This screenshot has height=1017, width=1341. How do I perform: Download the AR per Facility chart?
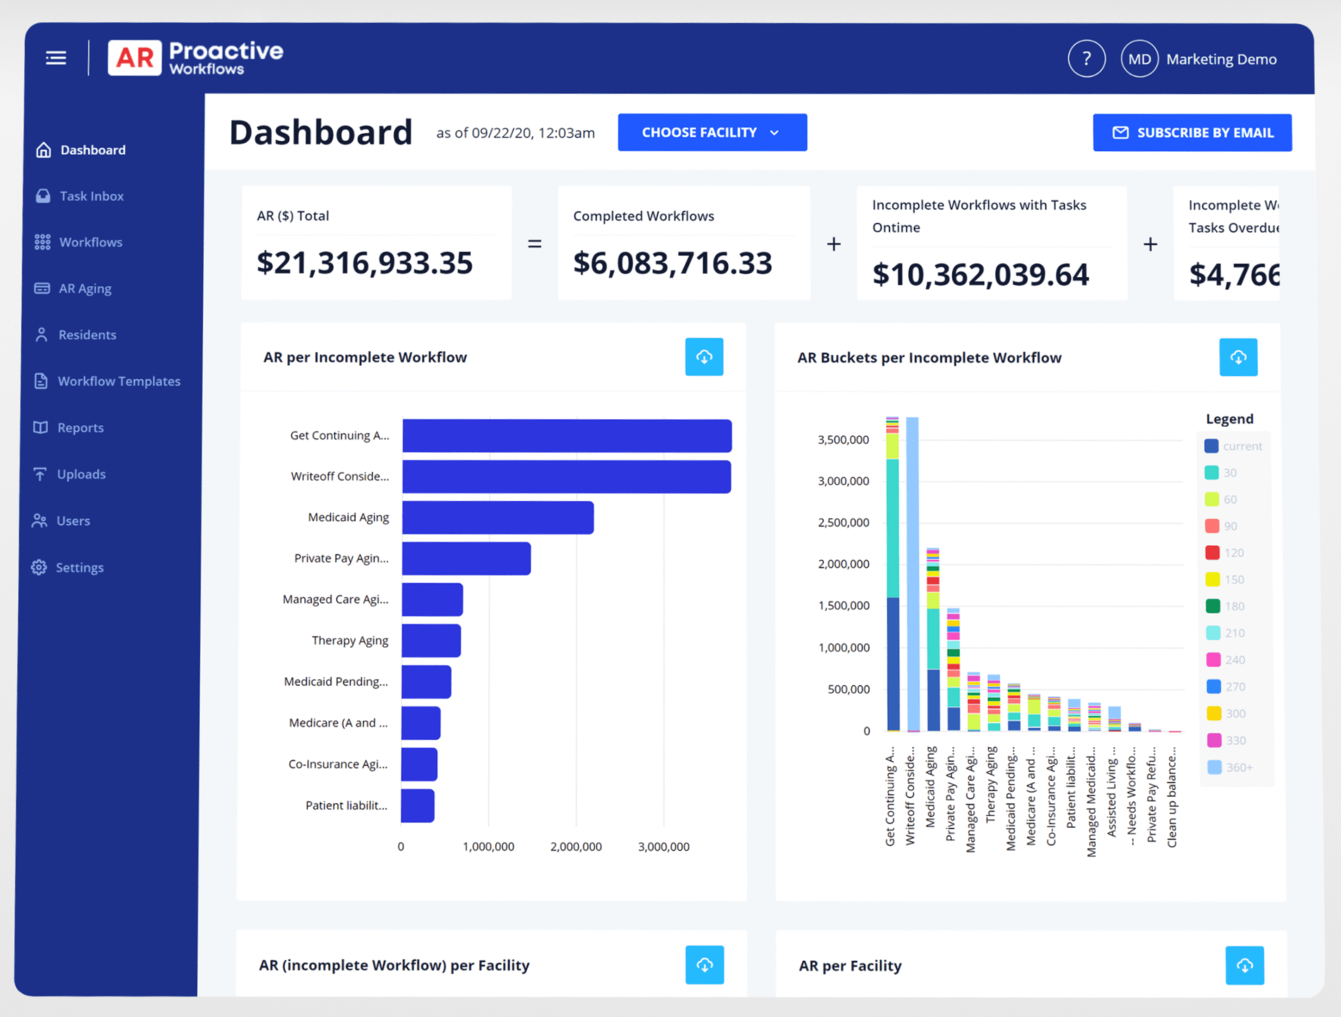(1245, 966)
